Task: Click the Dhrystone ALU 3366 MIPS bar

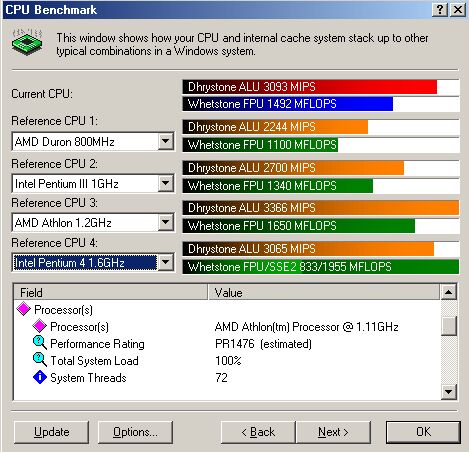Action: point(321,208)
